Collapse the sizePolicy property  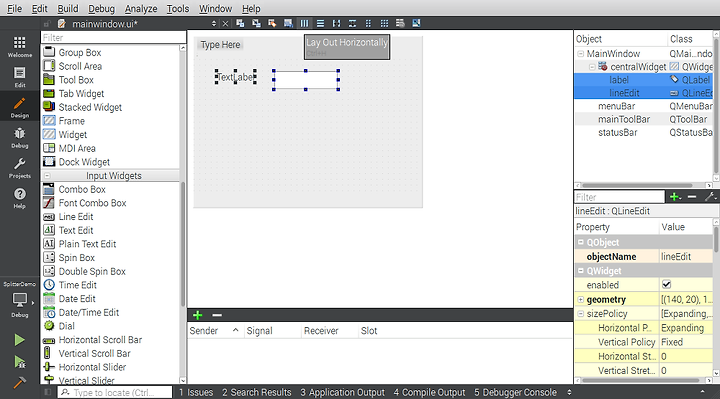(580, 314)
